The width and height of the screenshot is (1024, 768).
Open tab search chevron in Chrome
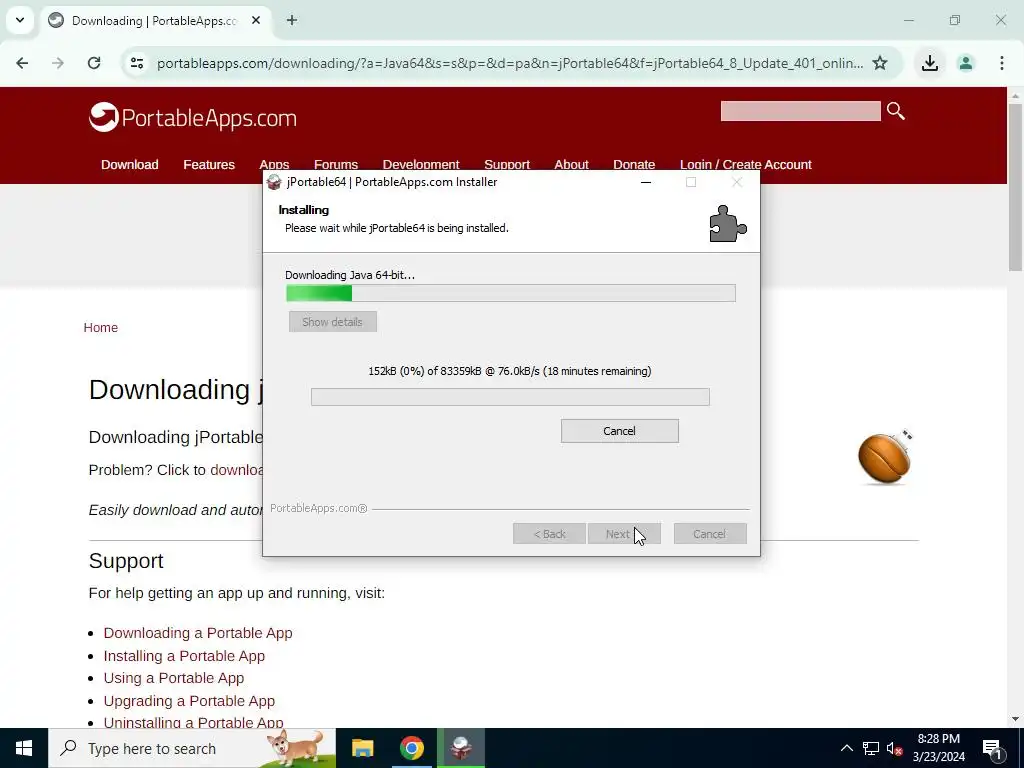(20, 20)
